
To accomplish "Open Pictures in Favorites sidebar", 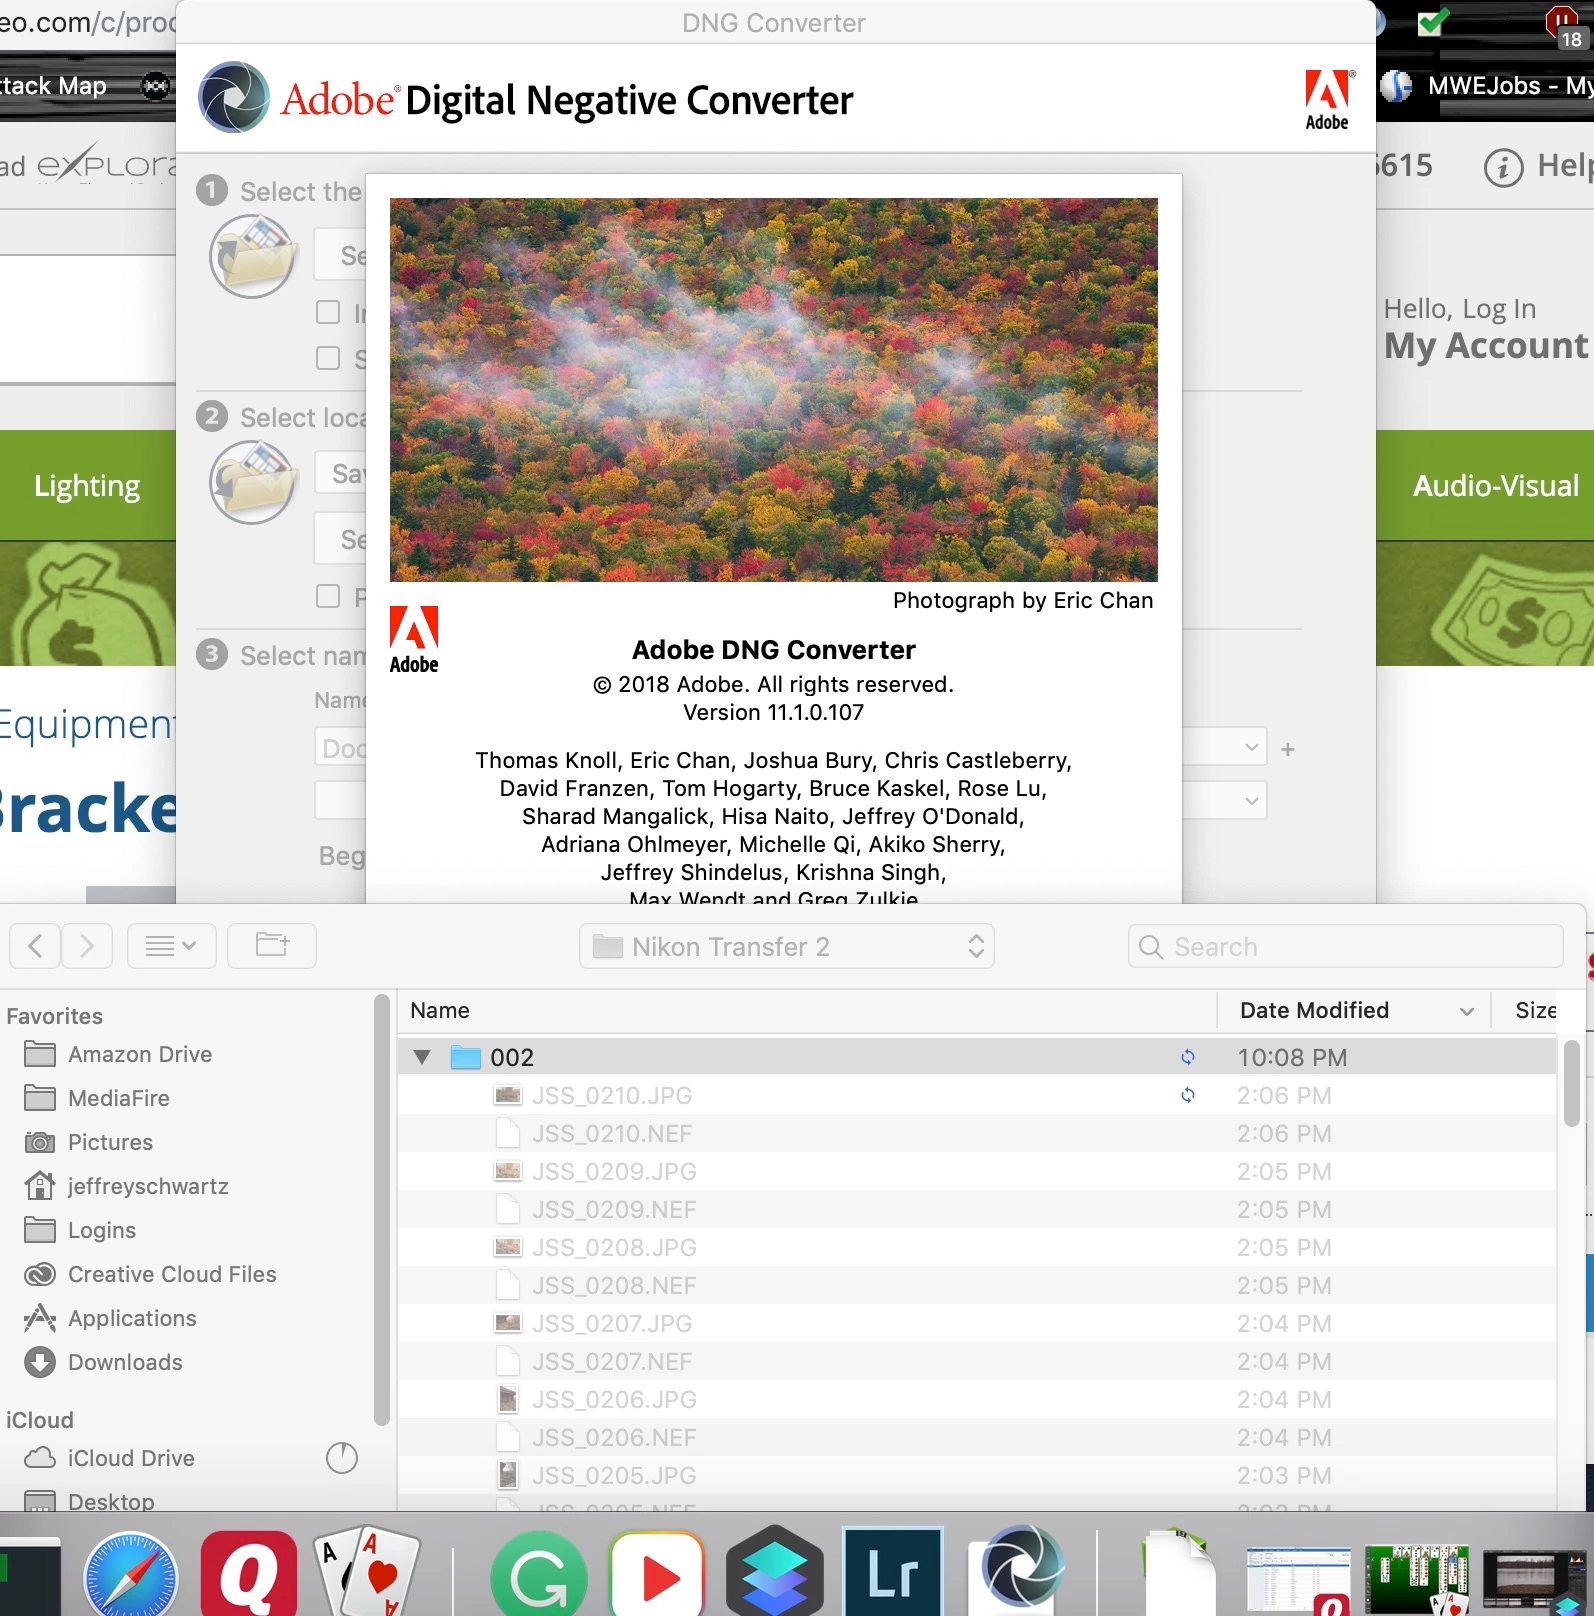I will click(x=110, y=1142).
